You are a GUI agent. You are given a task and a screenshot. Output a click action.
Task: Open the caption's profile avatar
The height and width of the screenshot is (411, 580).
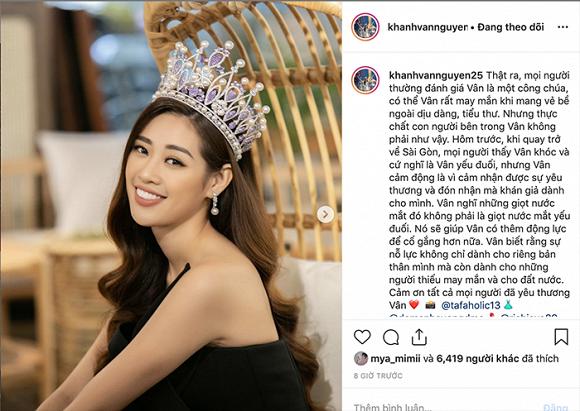pos(365,80)
